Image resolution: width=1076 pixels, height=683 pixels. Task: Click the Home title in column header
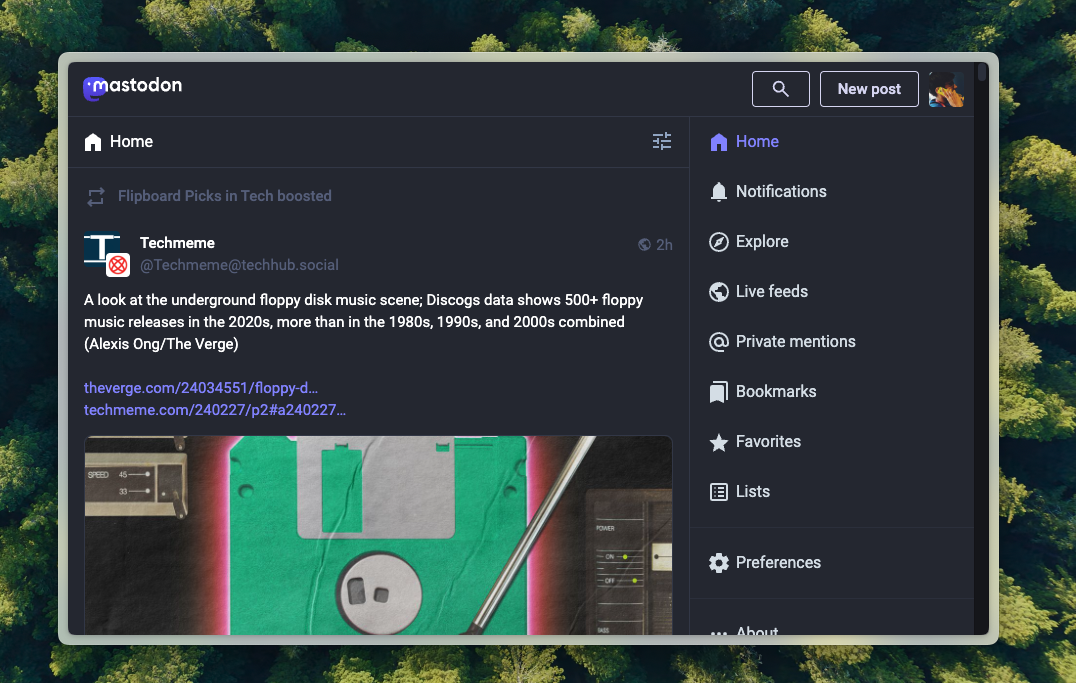coord(131,141)
